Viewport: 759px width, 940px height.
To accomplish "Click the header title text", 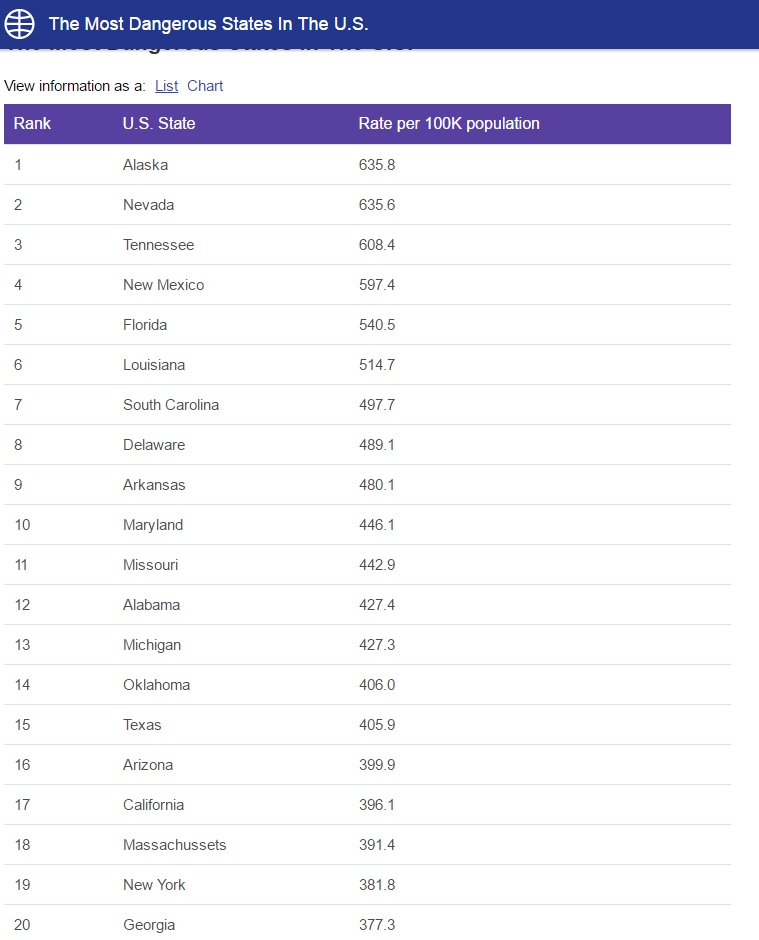I will (208, 23).
